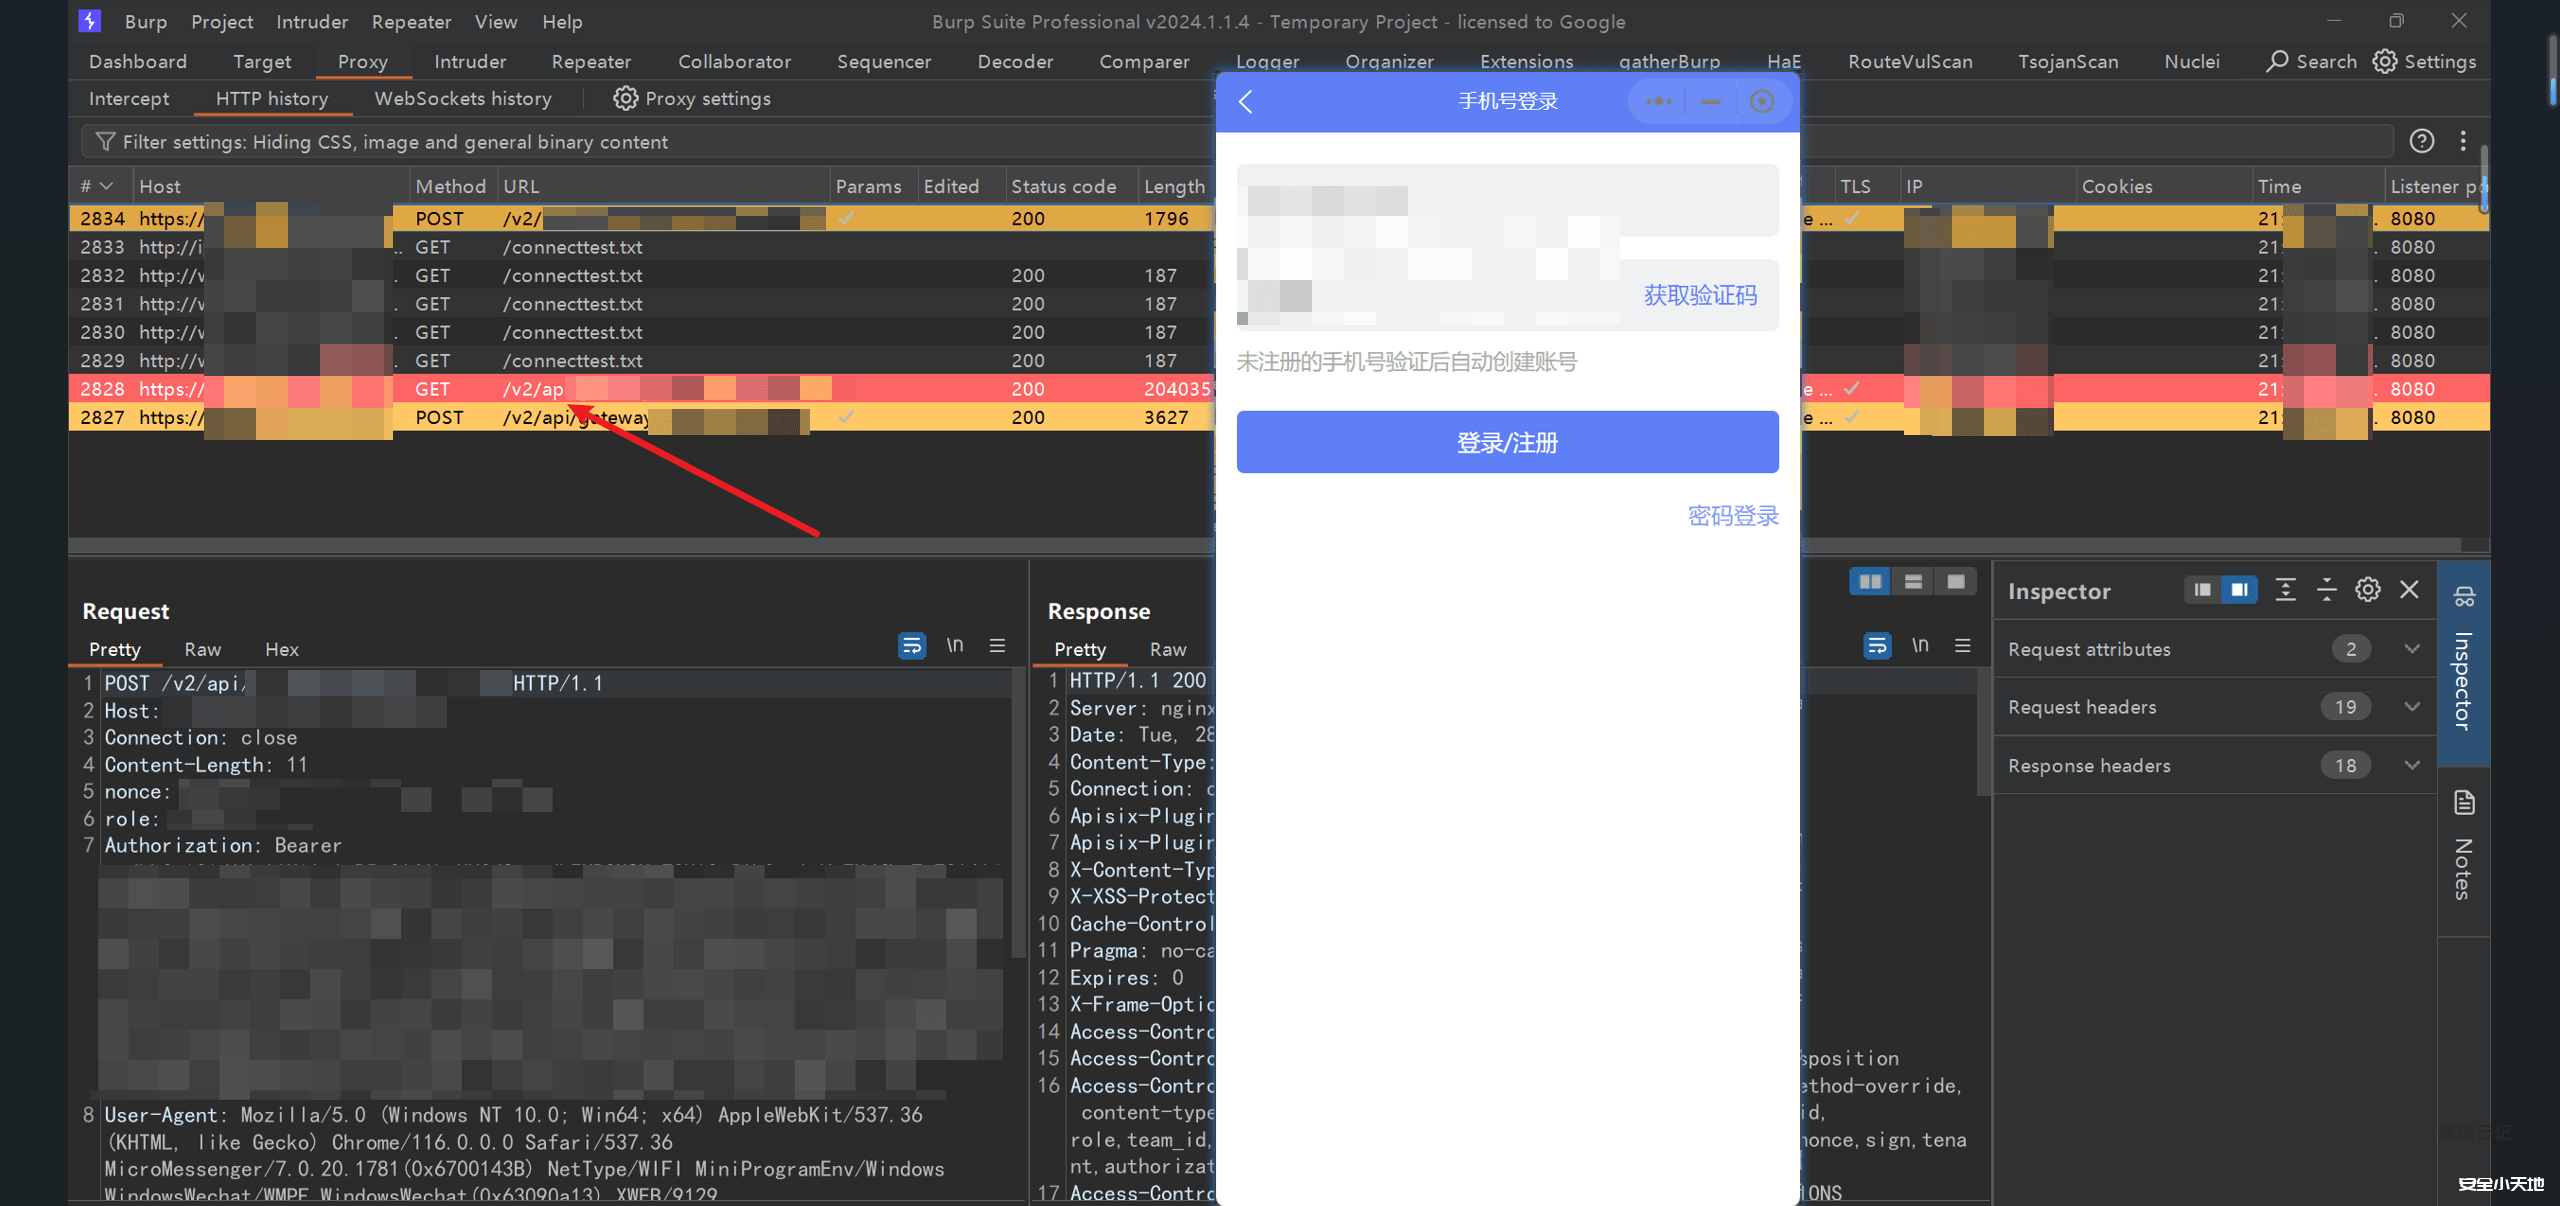Screen dimensions: 2560x1206
Task: Click the 密码登录 link
Action: tap(1732, 516)
